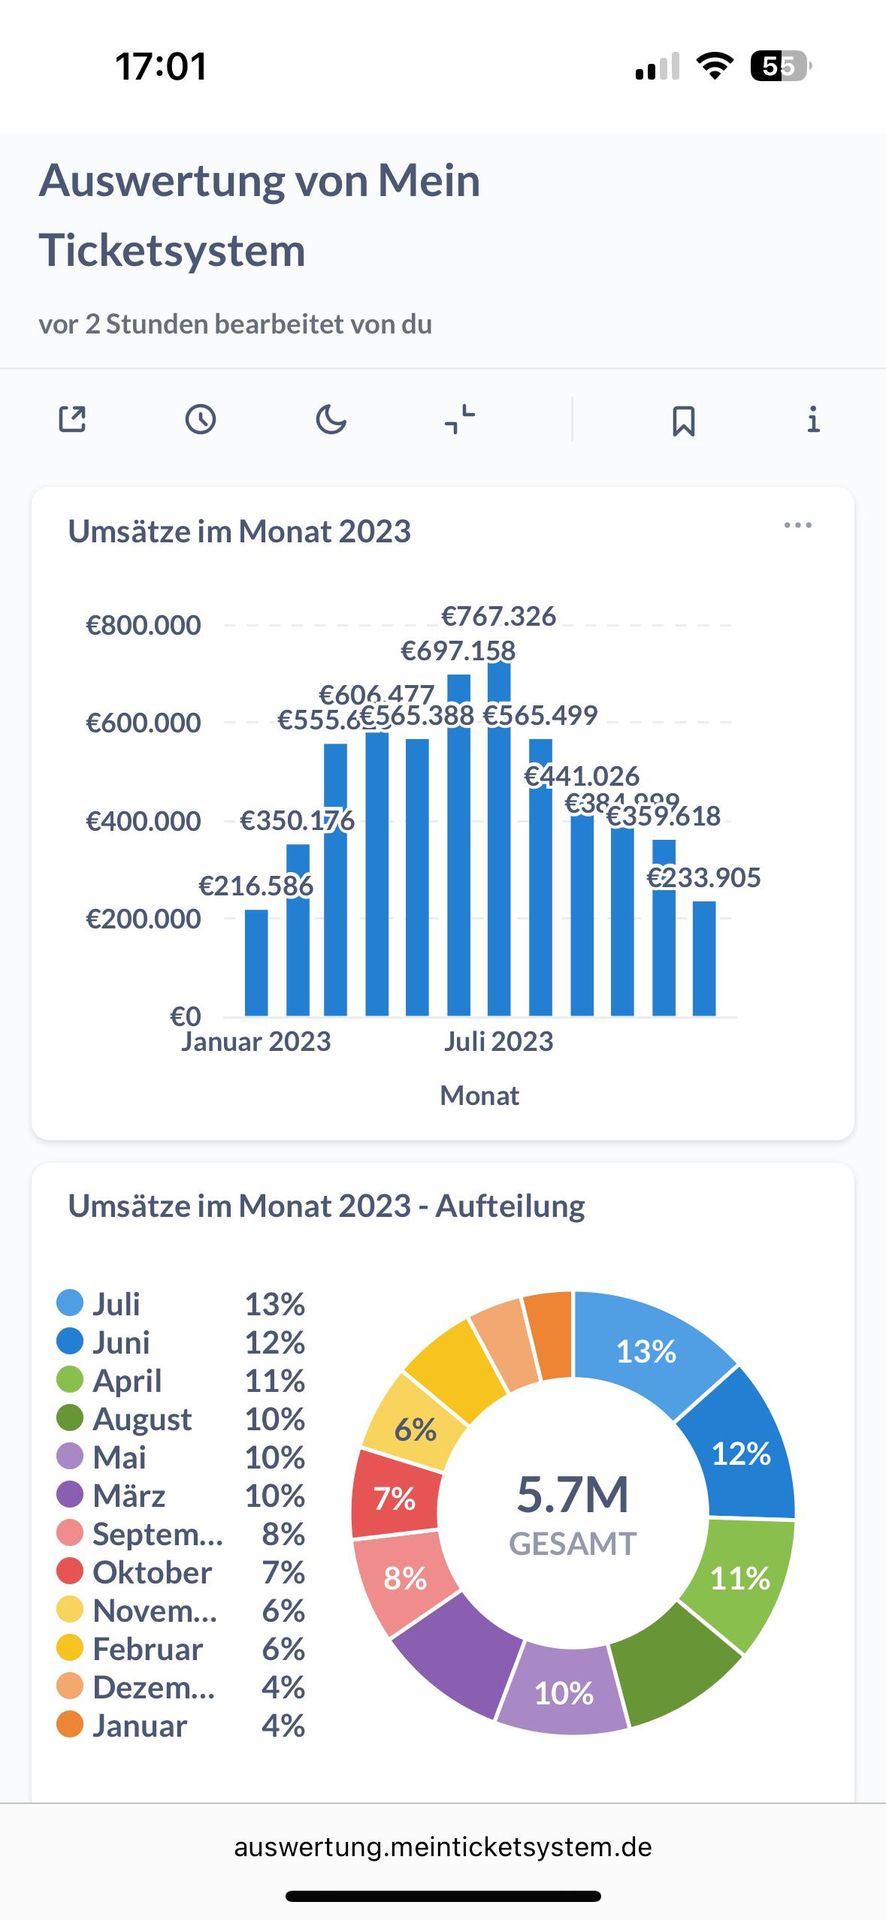The height and width of the screenshot is (1920, 886).
Task: Bookmark this dashboard
Action: (684, 421)
